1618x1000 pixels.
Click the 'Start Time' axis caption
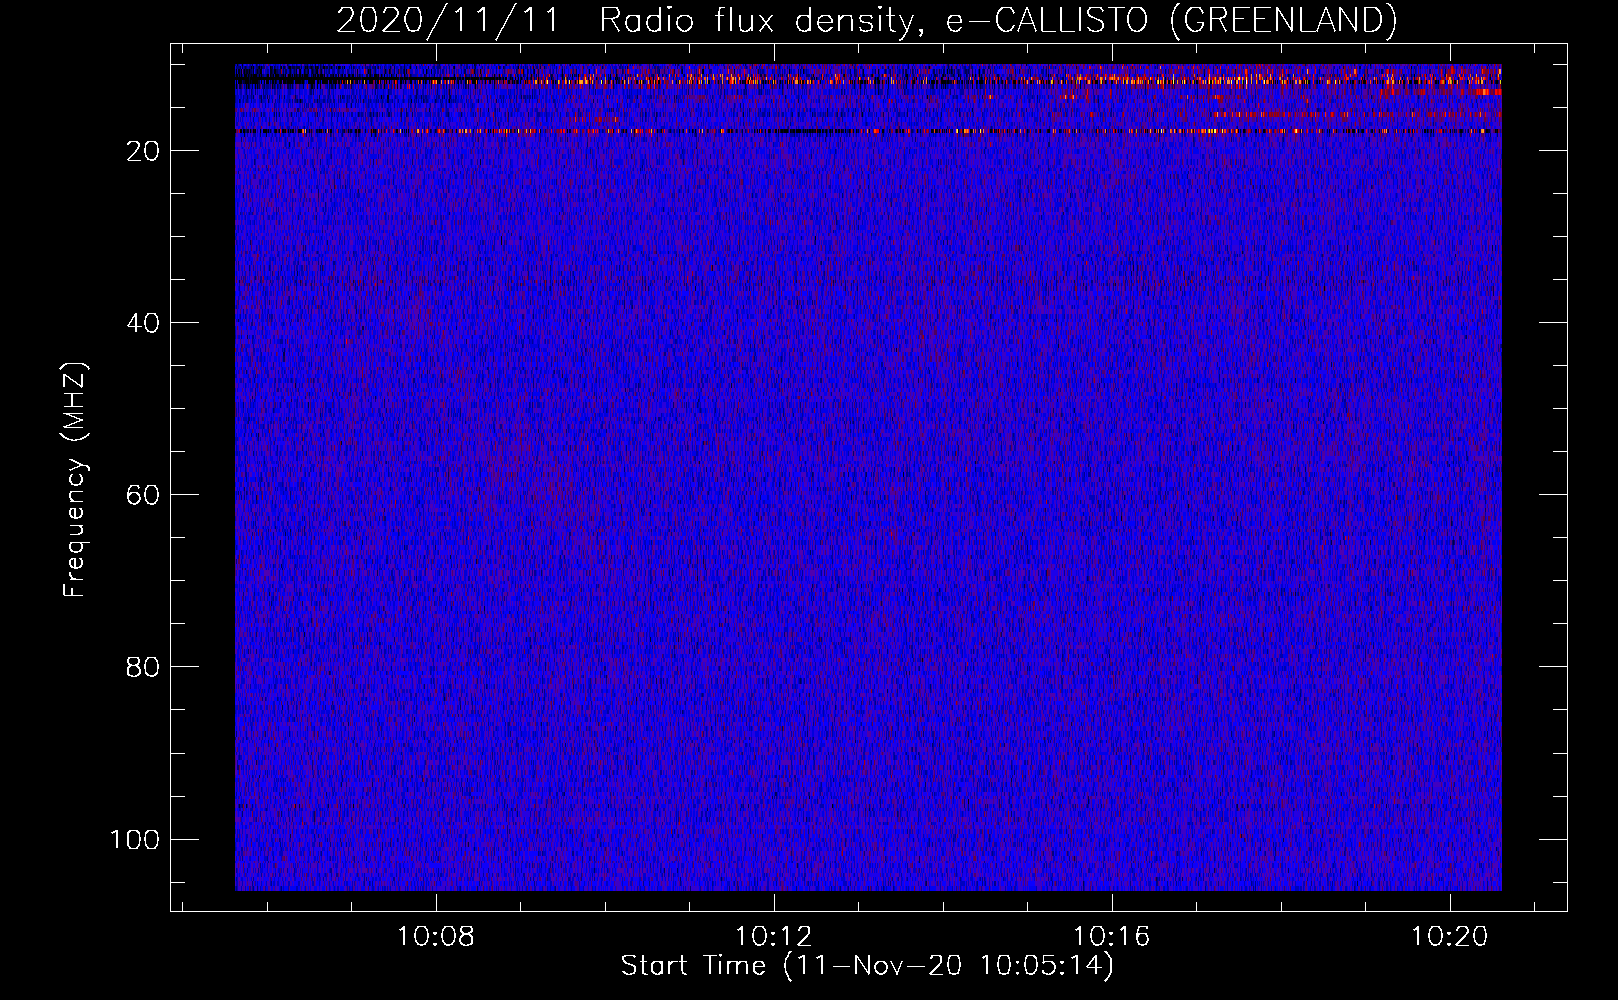tap(693, 965)
